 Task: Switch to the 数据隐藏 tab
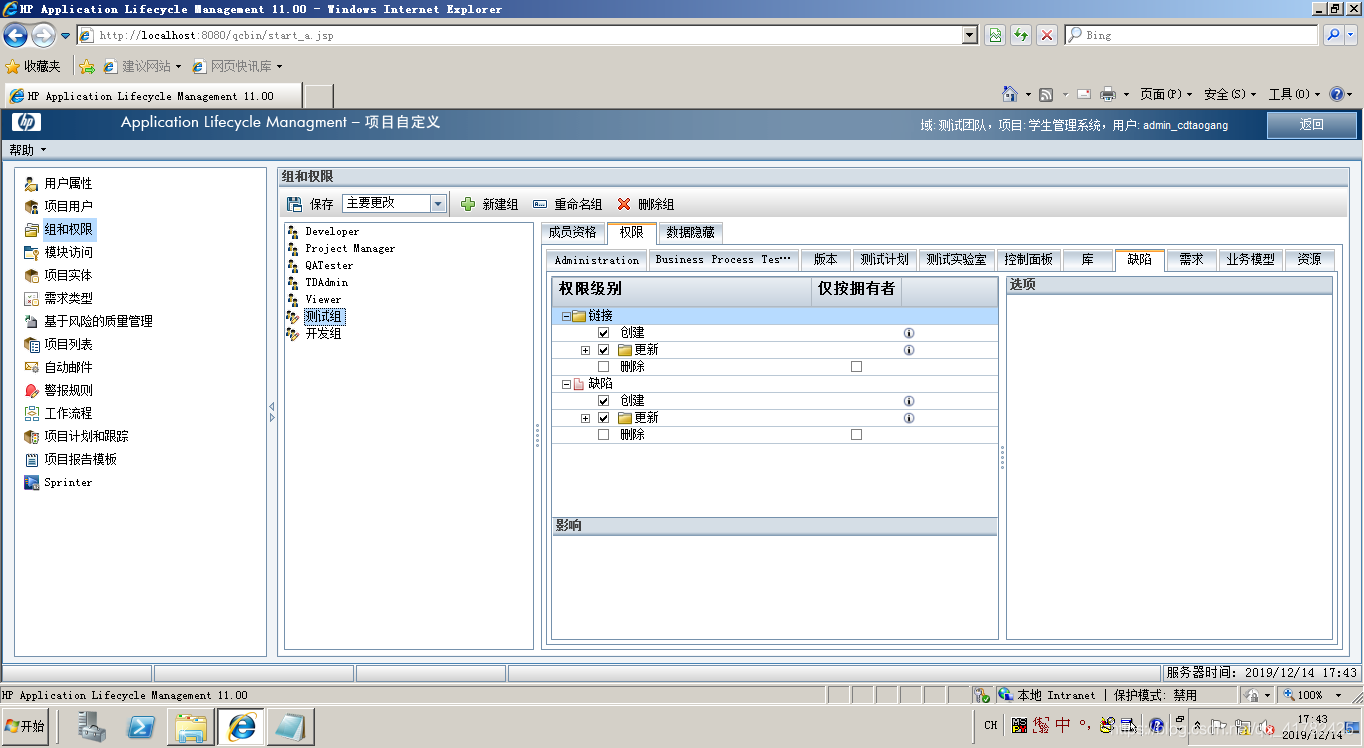click(x=690, y=232)
